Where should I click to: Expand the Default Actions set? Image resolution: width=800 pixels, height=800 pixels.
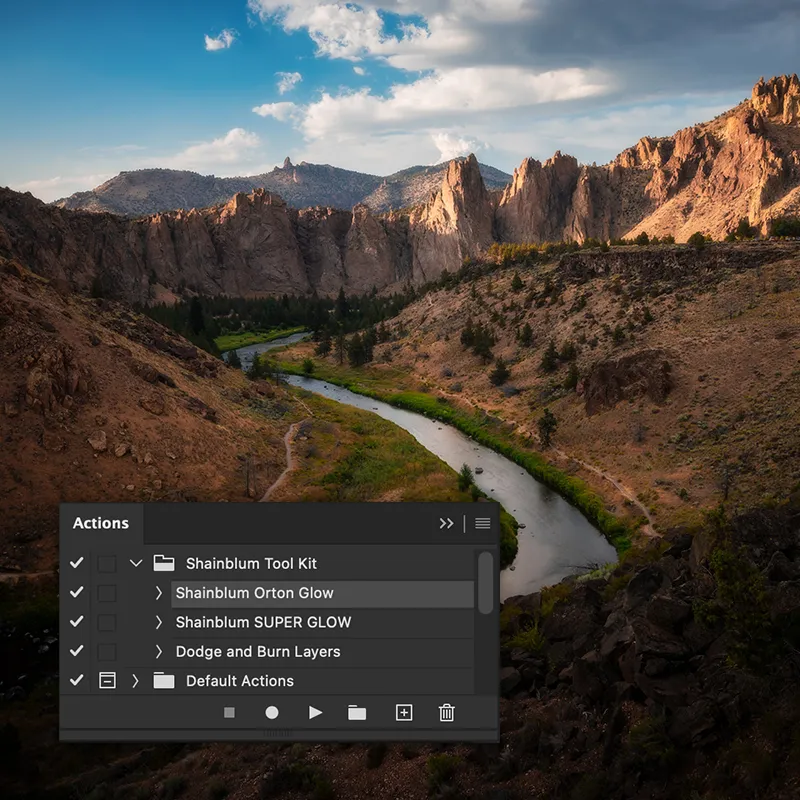tap(135, 681)
